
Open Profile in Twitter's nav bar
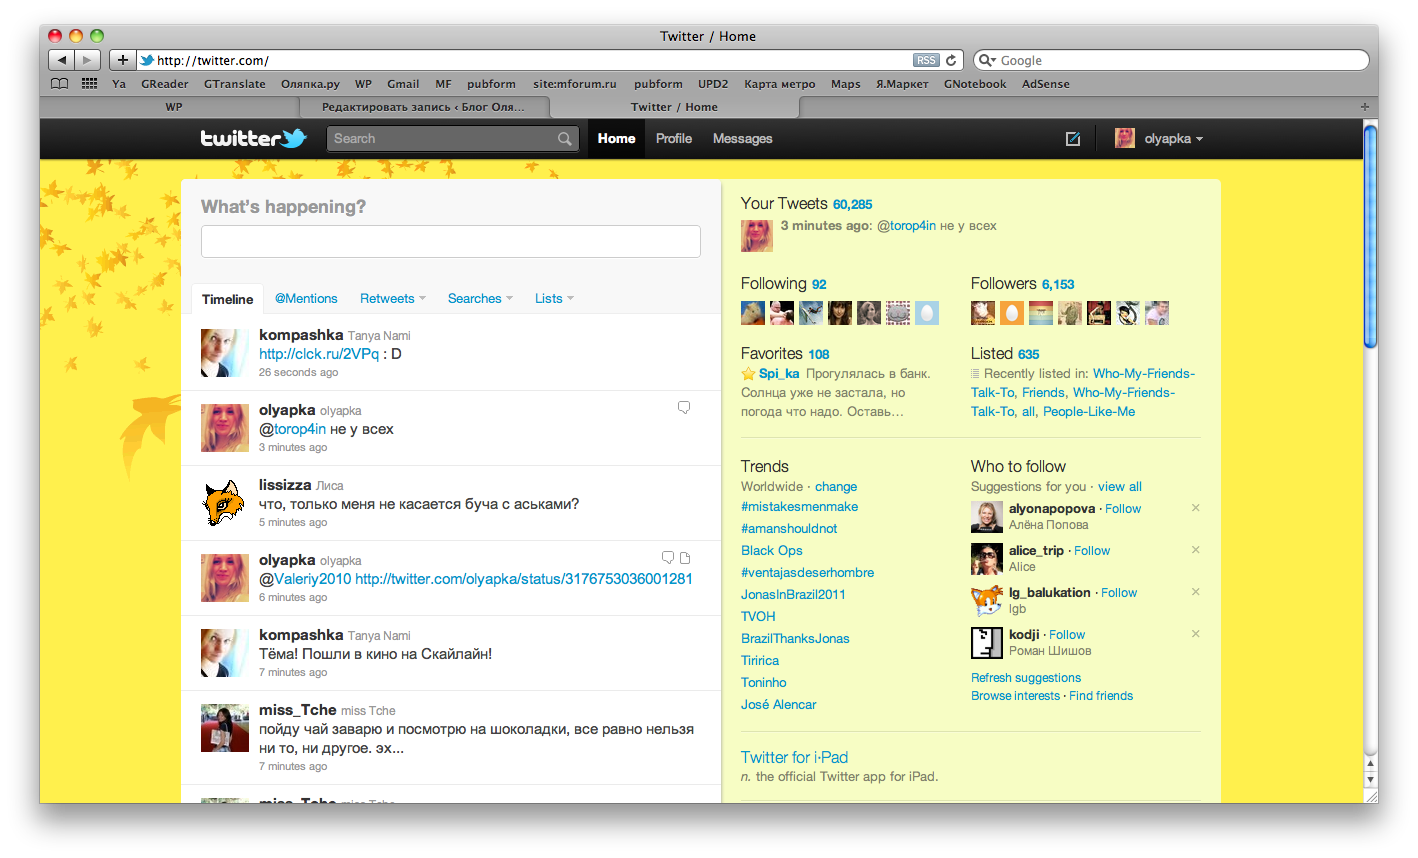tap(674, 139)
